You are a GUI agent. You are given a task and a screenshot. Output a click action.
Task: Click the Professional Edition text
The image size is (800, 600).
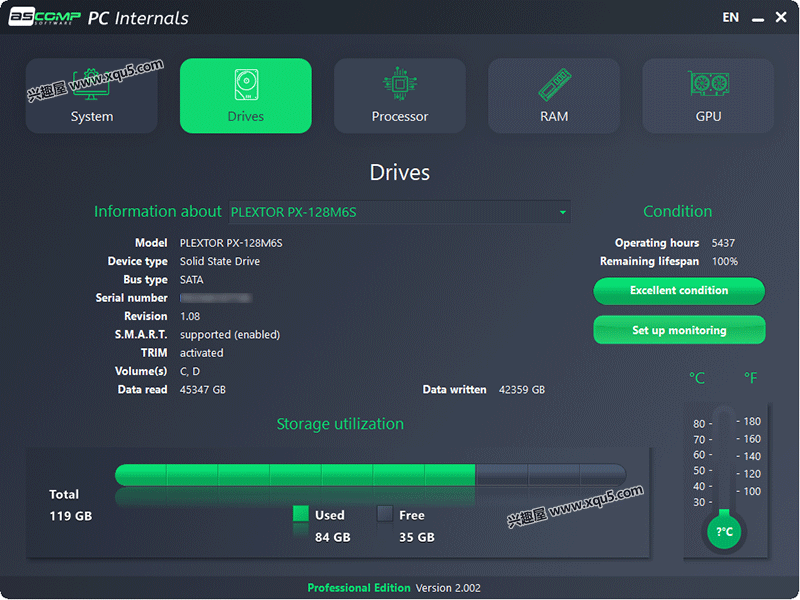tap(359, 588)
